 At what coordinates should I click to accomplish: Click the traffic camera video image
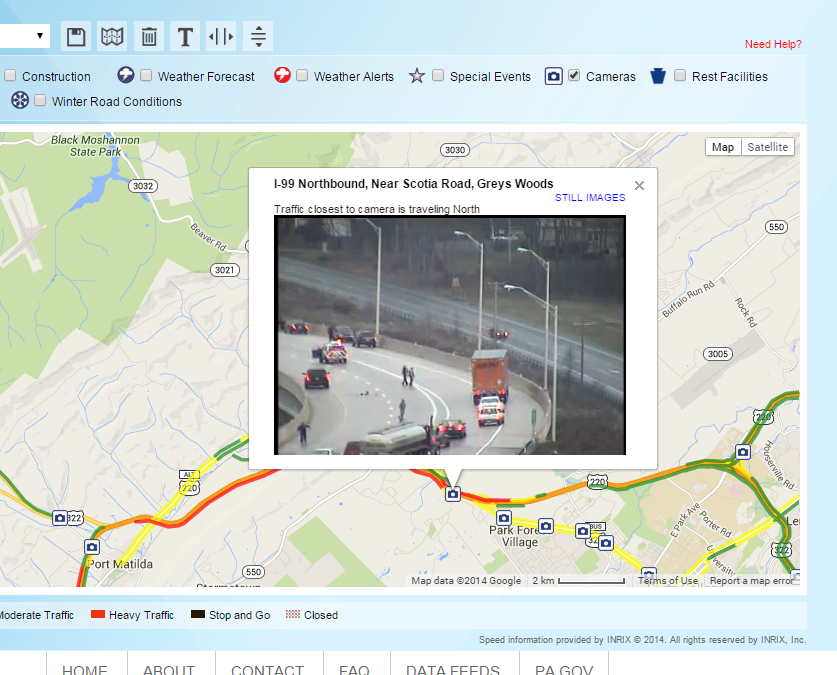coord(449,335)
